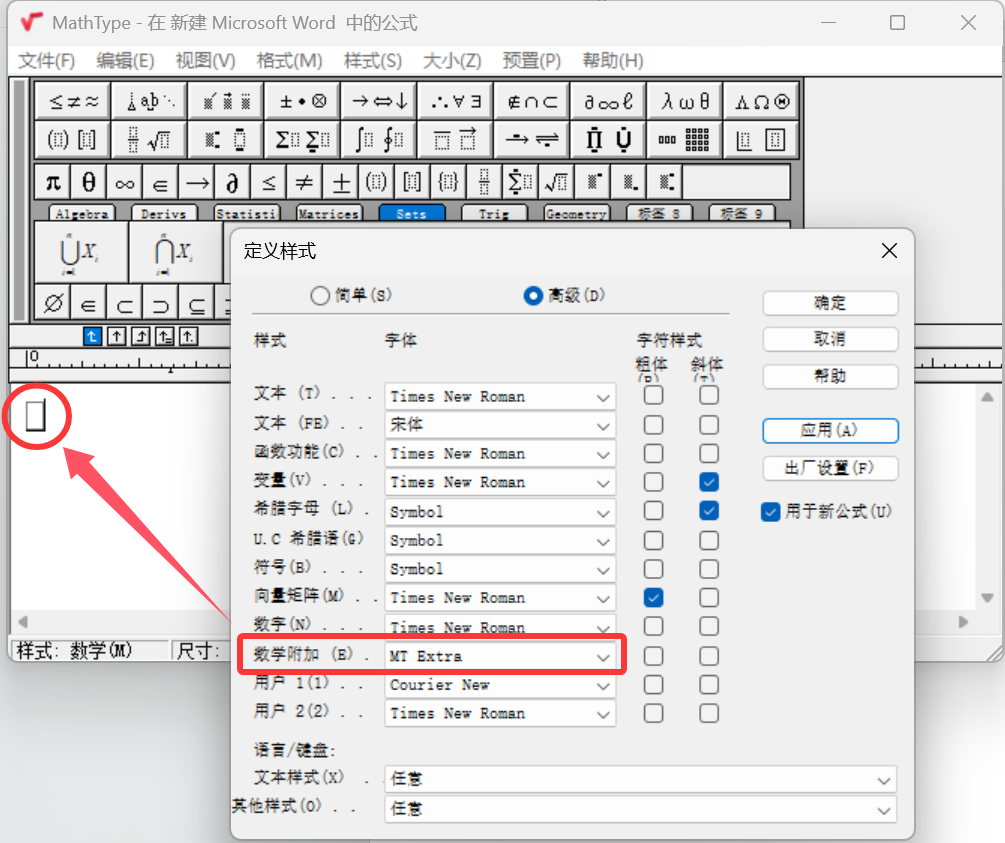
Task: Uncheck italic checkbox for 变量(V) row
Action: point(709,482)
